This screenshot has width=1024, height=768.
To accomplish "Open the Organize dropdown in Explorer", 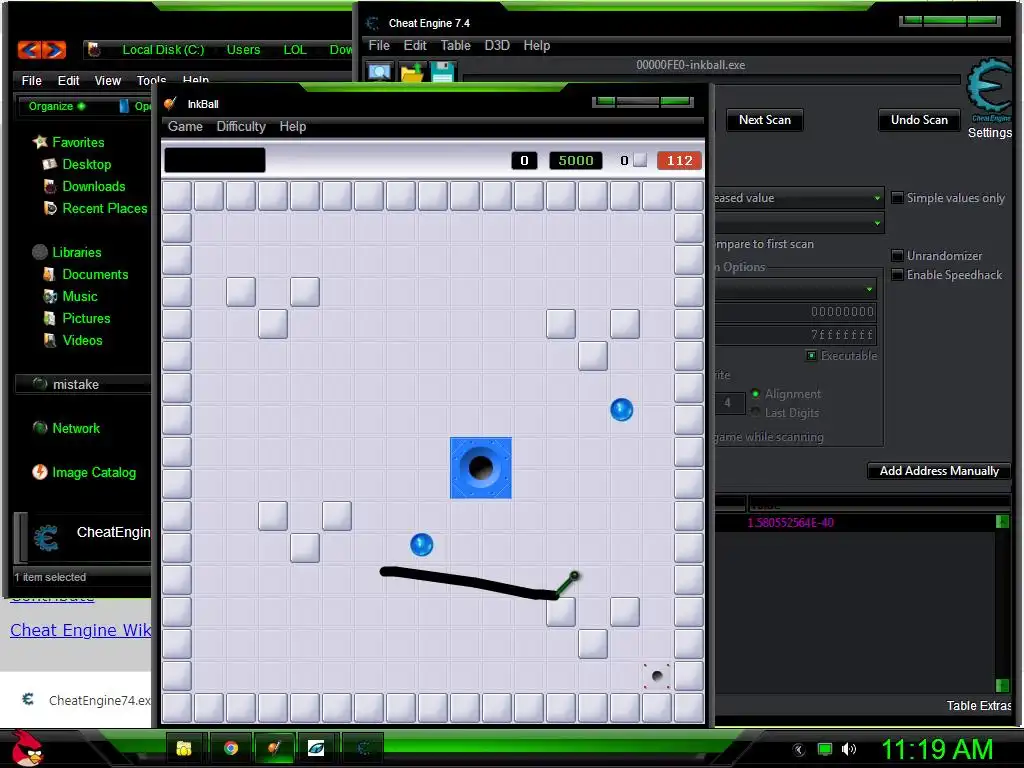I will click(x=57, y=106).
